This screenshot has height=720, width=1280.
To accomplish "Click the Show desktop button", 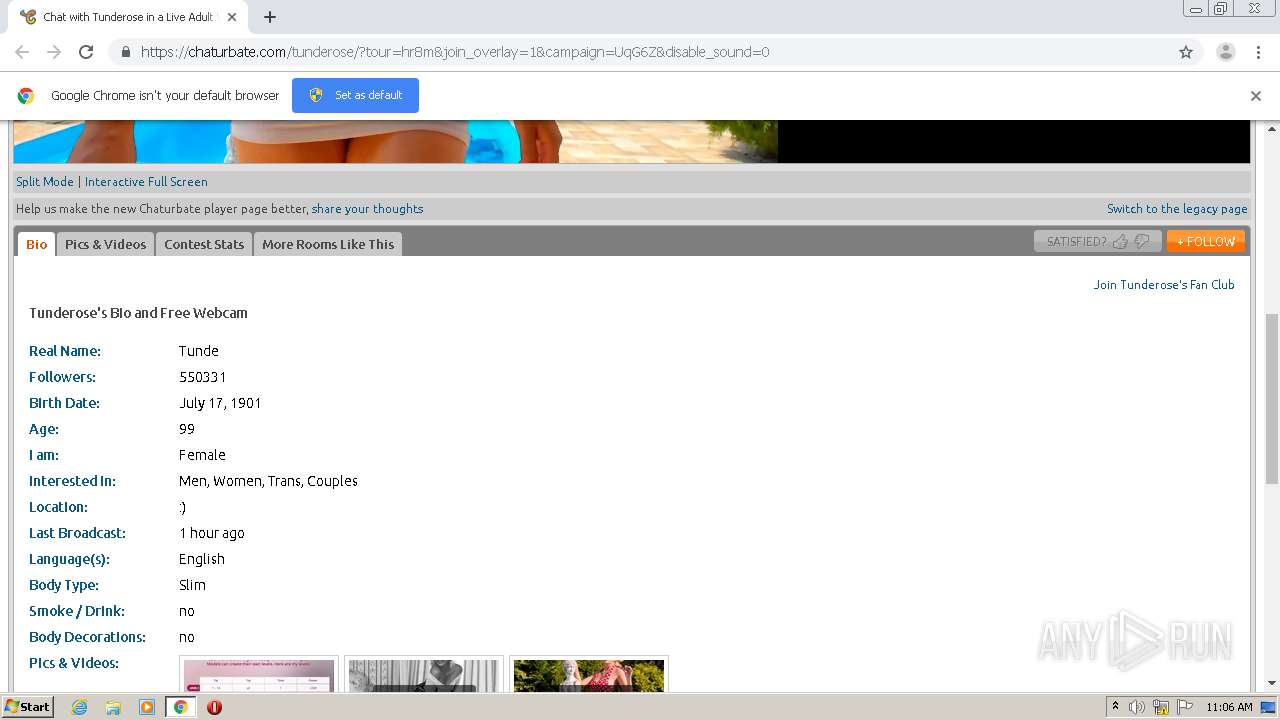I will tap(1269, 707).
